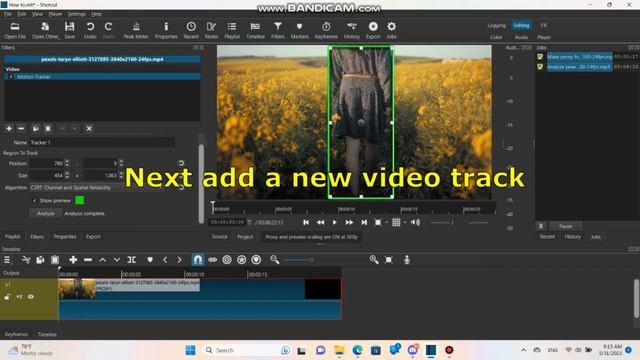Image resolution: width=640 pixels, height=360 pixels.
Task: Step the timecode spinner
Action: pyautogui.click(x=249, y=222)
